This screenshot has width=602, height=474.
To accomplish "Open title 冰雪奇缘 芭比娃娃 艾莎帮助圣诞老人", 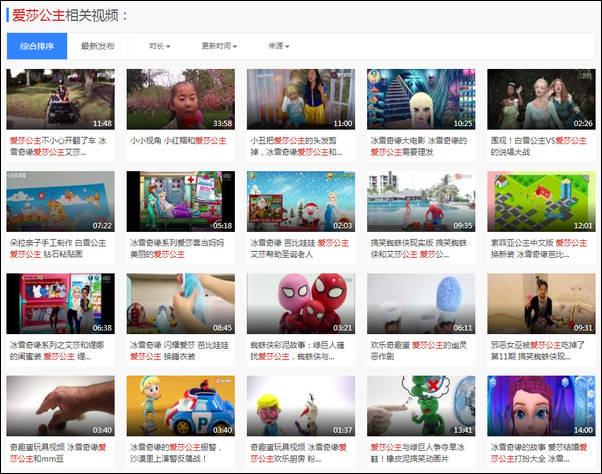I will [299, 248].
